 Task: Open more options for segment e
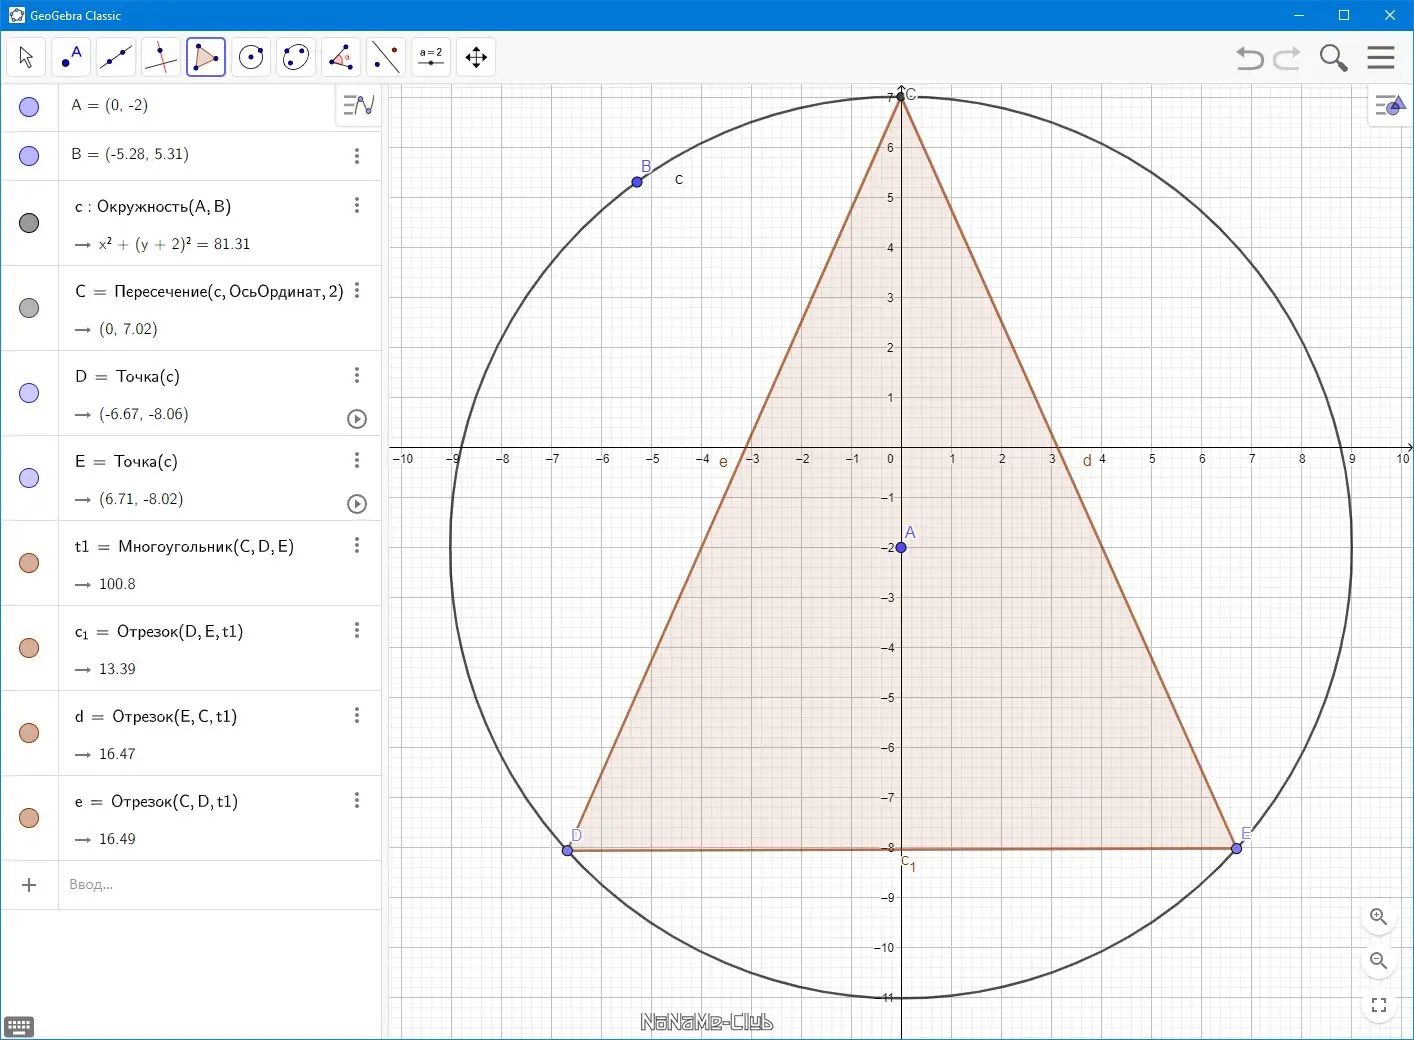[357, 800]
